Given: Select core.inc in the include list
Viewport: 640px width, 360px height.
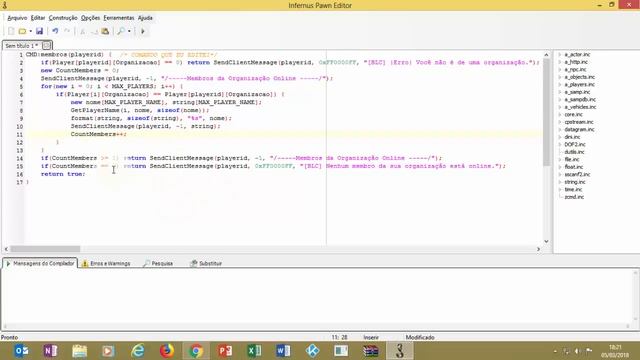Looking at the screenshot, I should point(573,114).
